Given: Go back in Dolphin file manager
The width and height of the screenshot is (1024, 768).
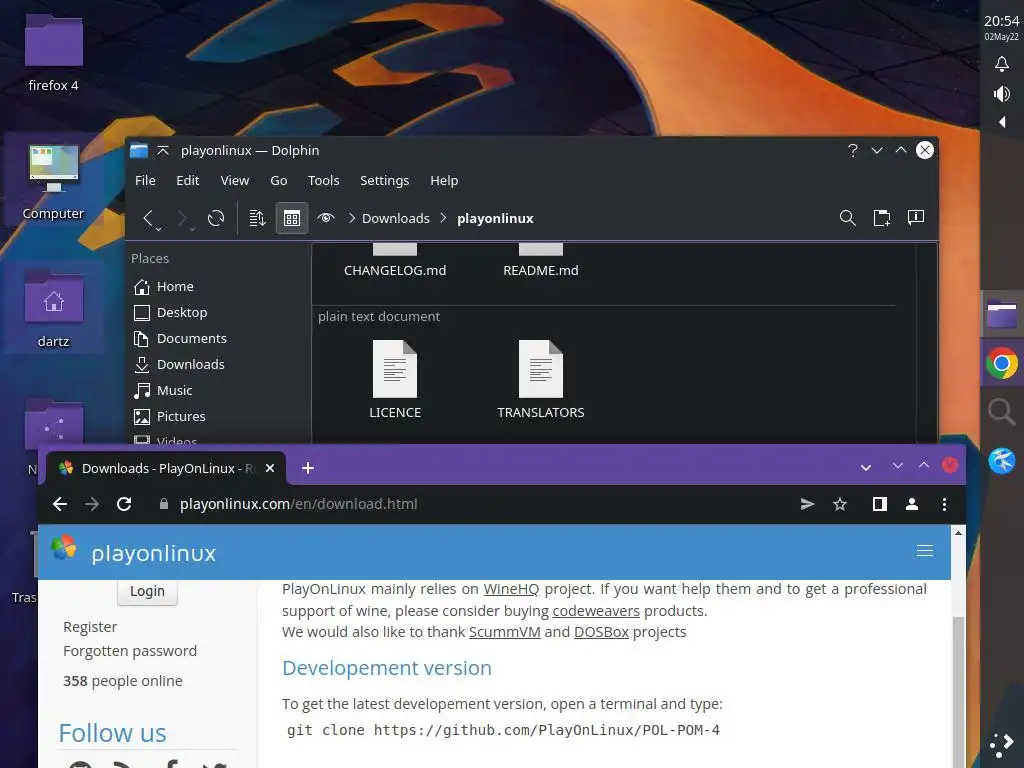Looking at the screenshot, I should coord(148,217).
